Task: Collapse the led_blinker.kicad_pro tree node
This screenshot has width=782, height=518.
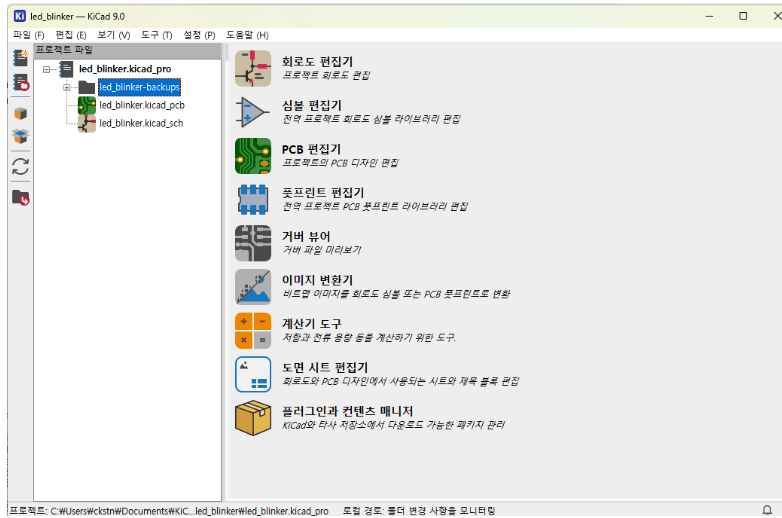Action: click(46, 69)
